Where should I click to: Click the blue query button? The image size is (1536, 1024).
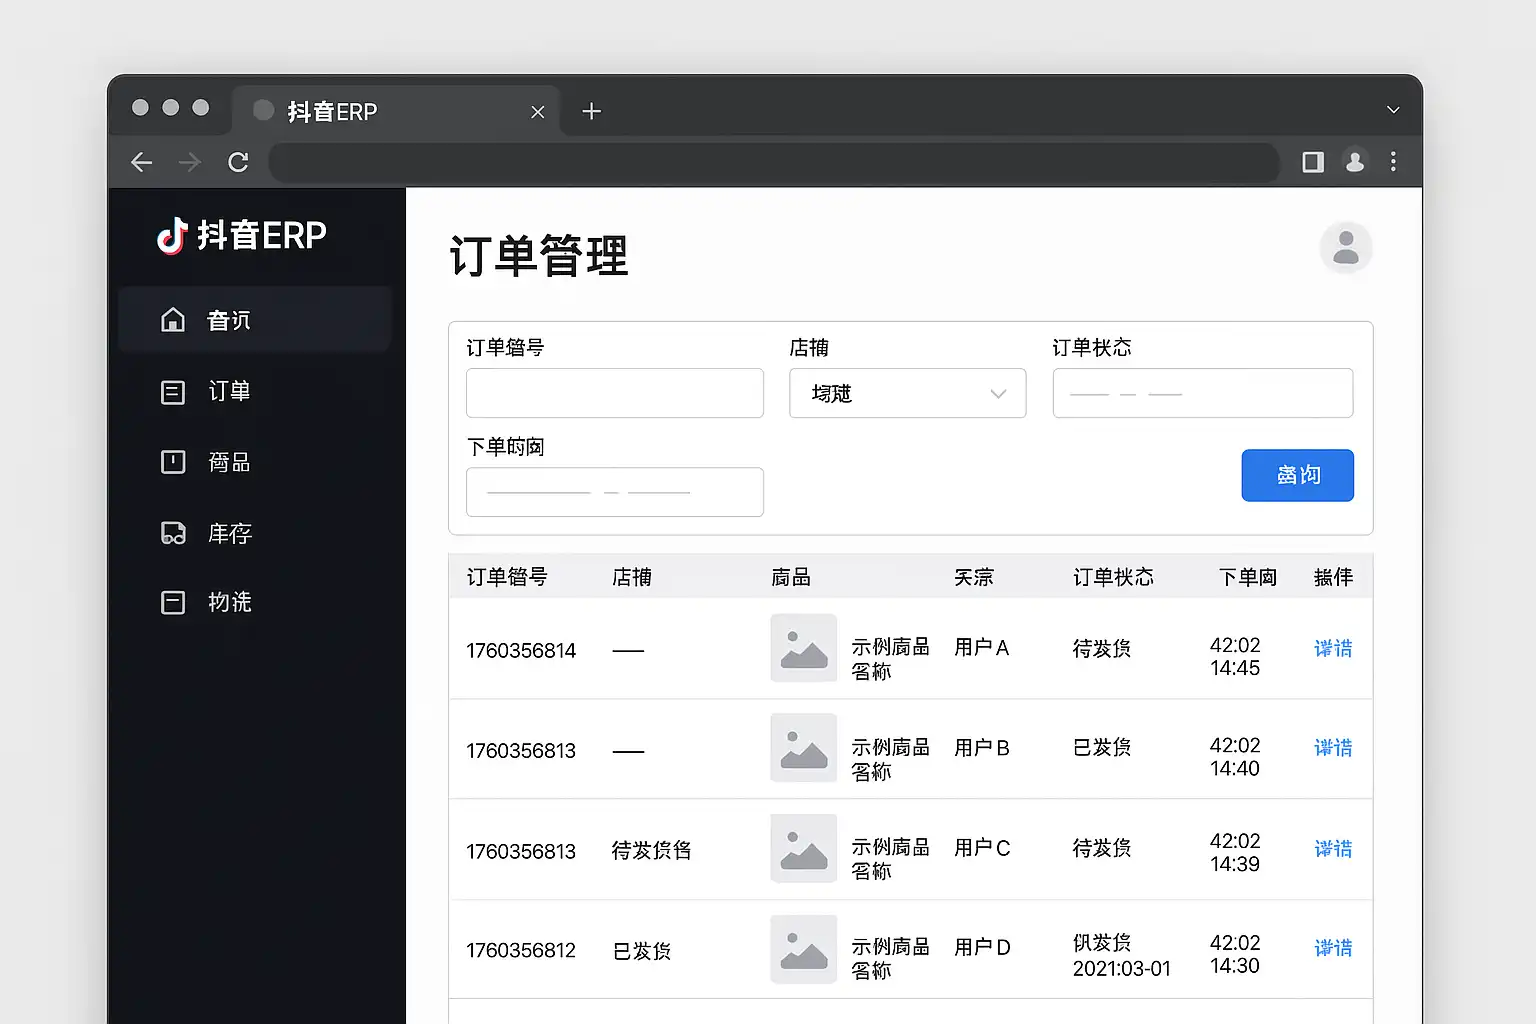click(1297, 475)
